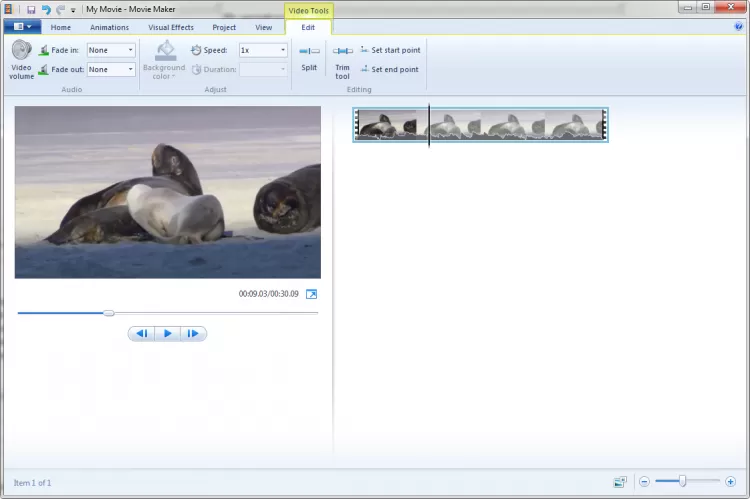Click the Save icon in title bar
750x499 pixels.
(32, 9)
